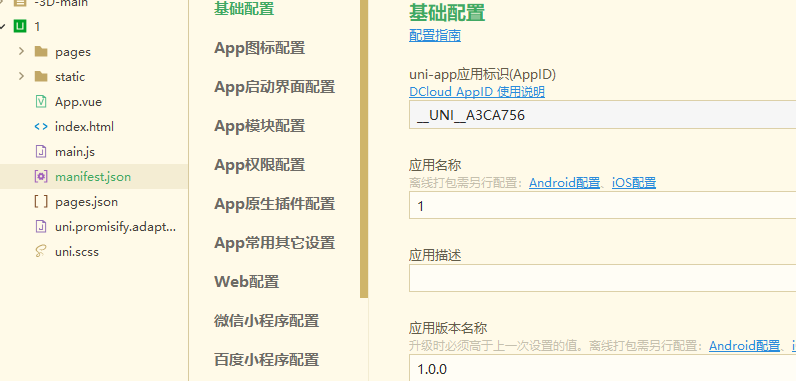Open the Web配置 section

[x=247, y=282]
